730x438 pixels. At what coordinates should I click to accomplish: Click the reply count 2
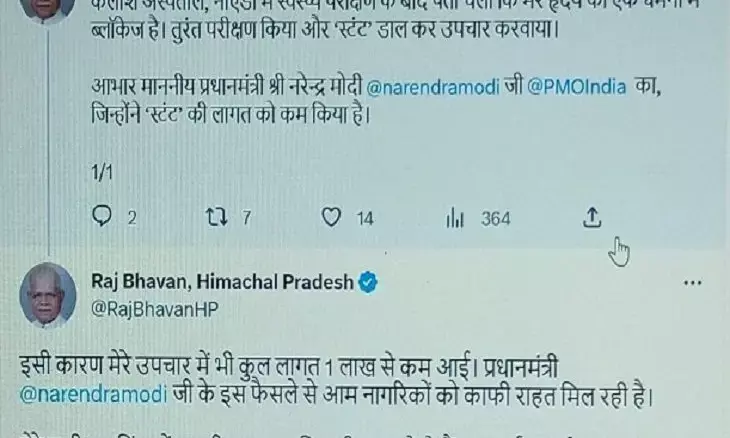(x=132, y=218)
